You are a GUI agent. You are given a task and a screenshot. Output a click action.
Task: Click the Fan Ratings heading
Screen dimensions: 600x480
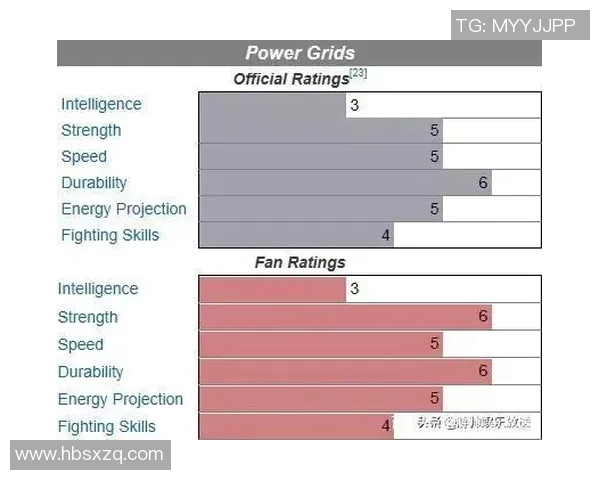pyautogui.click(x=299, y=263)
